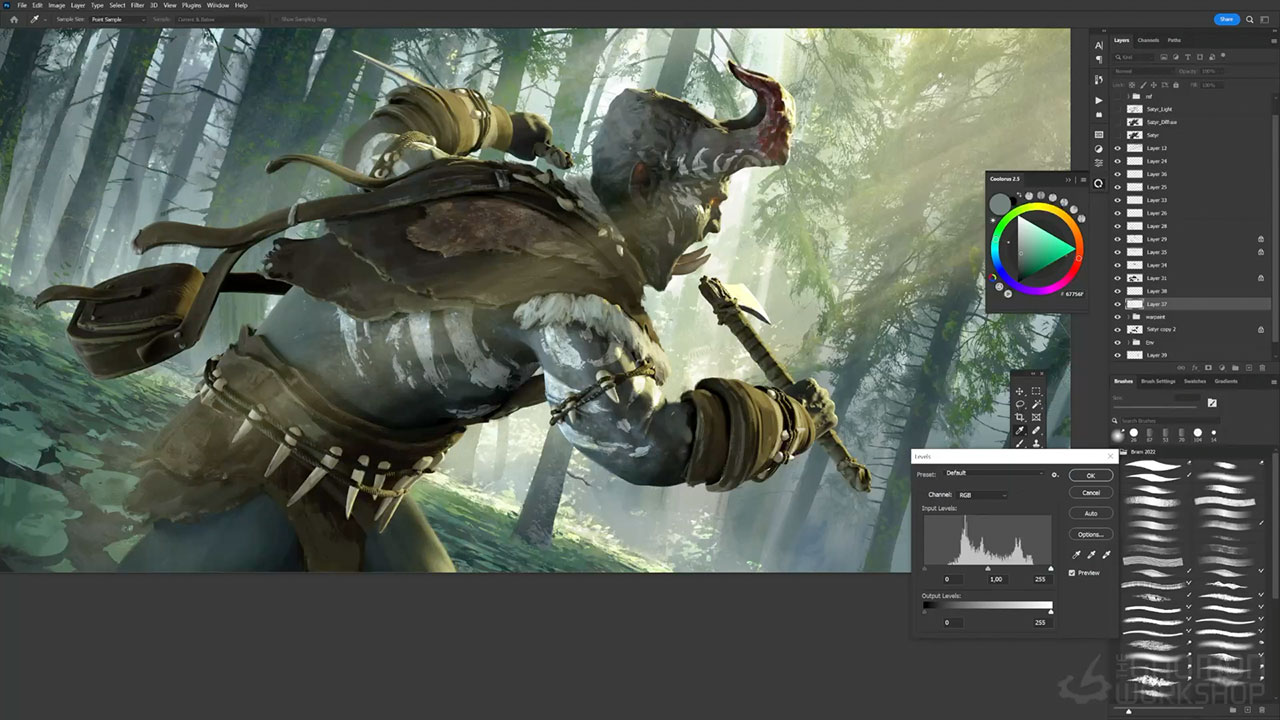Open the Levels preset gear options

click(x=1054, y=474)
